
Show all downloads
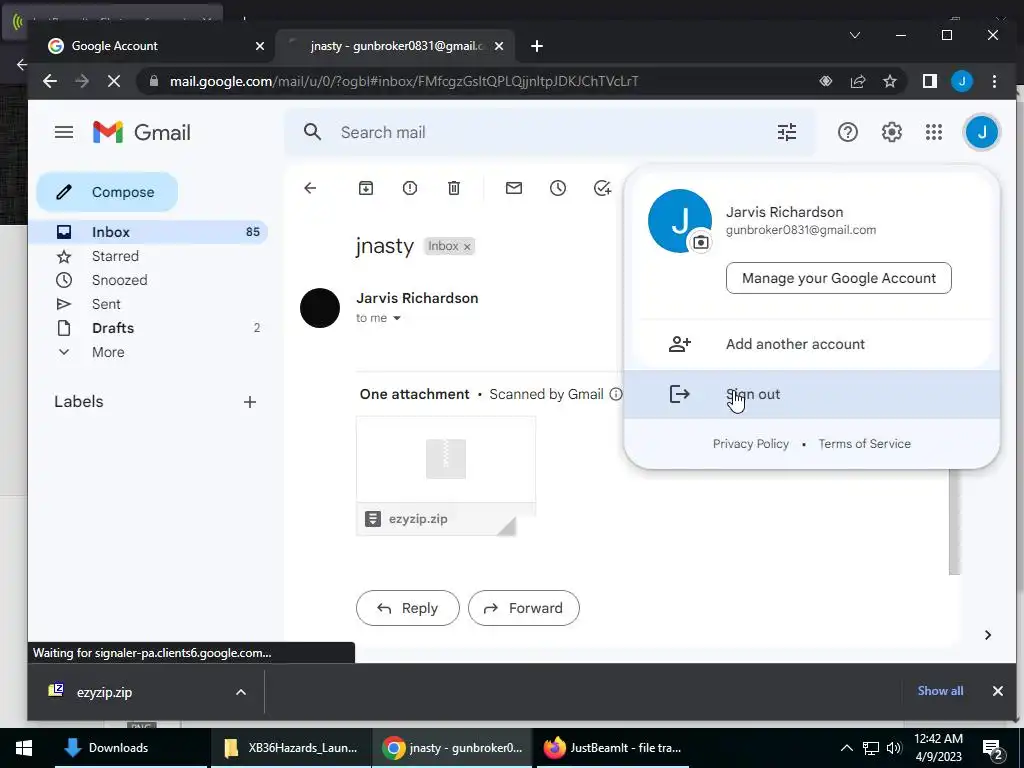point(940,691)
